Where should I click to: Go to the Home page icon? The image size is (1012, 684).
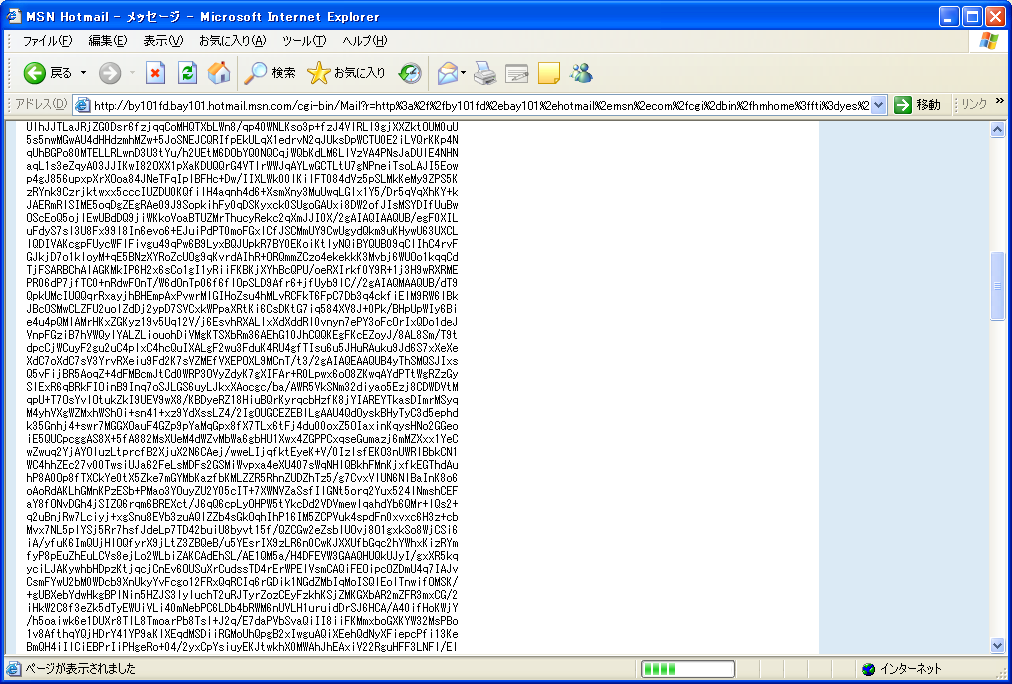tap(219, 73)
